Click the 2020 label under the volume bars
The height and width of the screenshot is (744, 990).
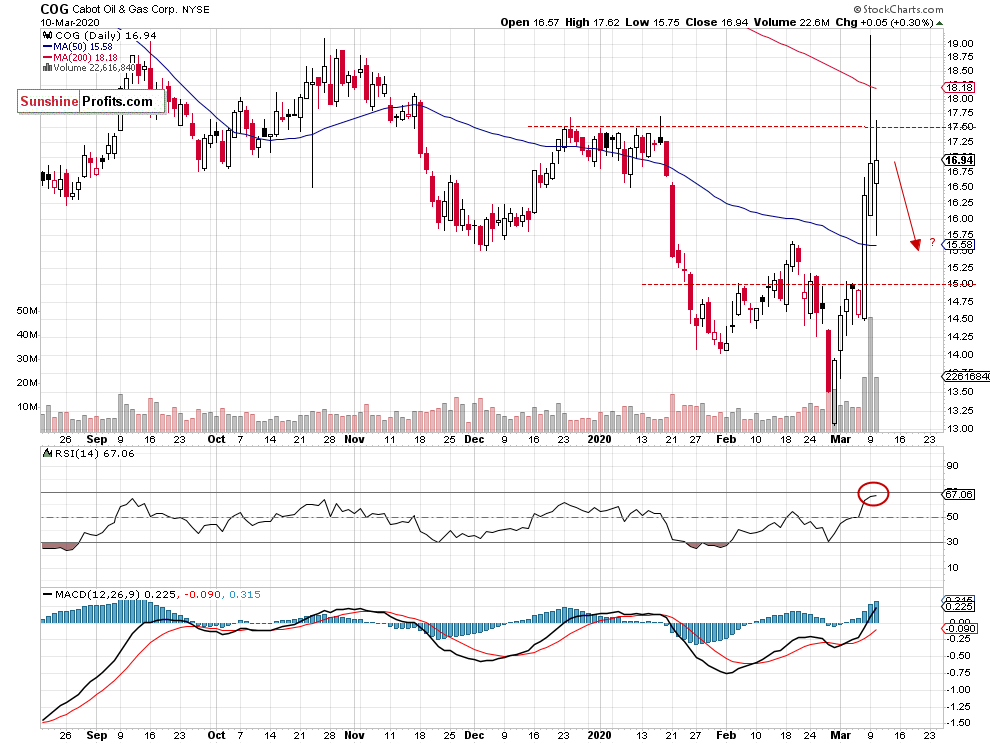(x=599, y=440)
